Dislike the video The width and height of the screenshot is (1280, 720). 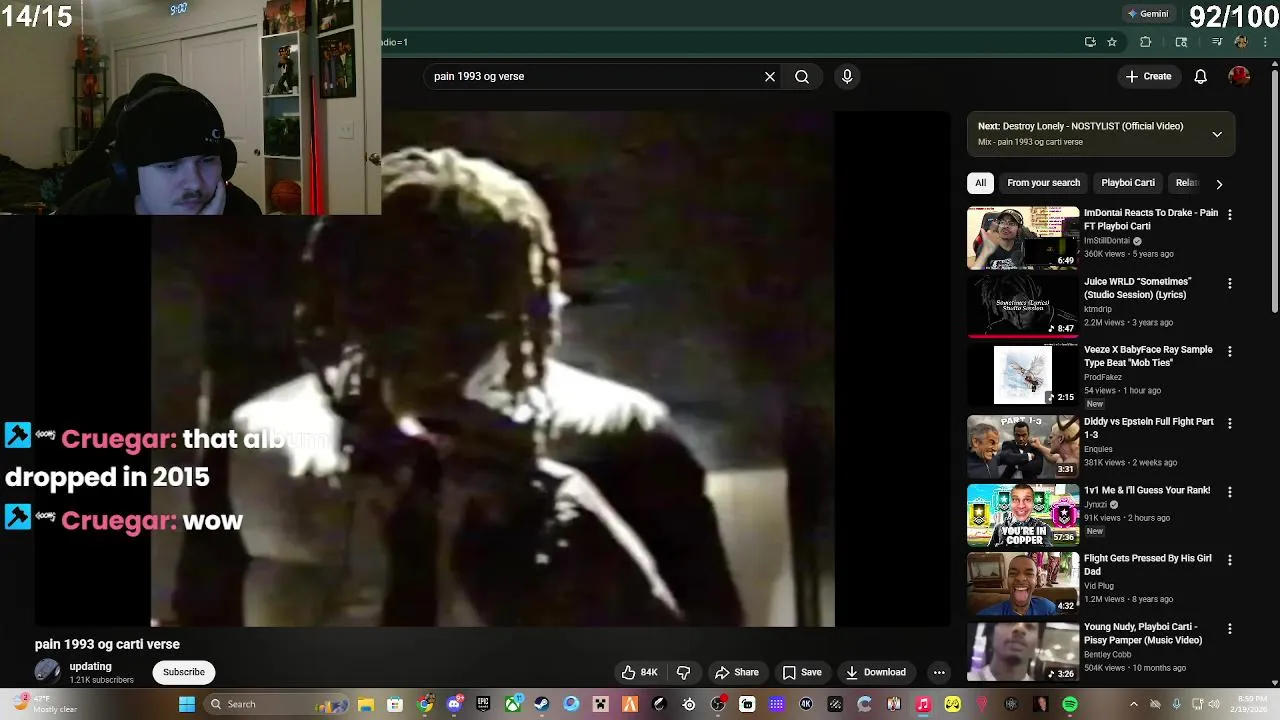click(x=684, y=672)
